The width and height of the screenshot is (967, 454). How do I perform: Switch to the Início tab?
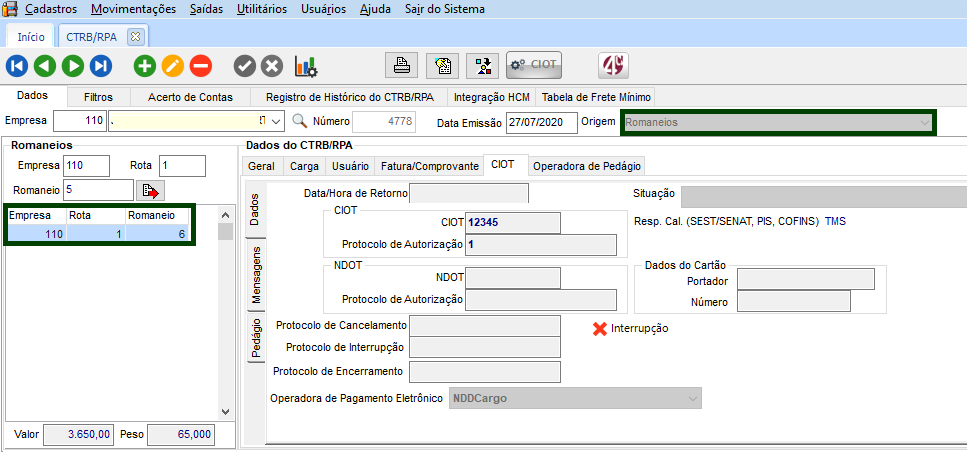coord(31,37)
